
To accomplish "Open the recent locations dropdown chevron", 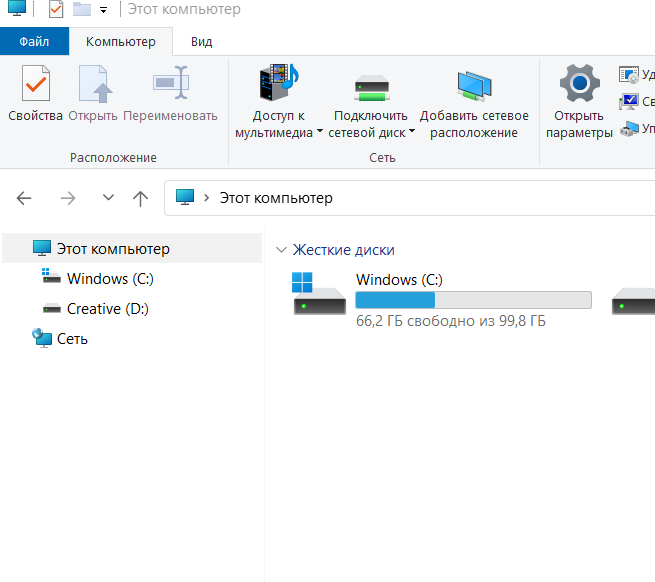I will (108, 197).
